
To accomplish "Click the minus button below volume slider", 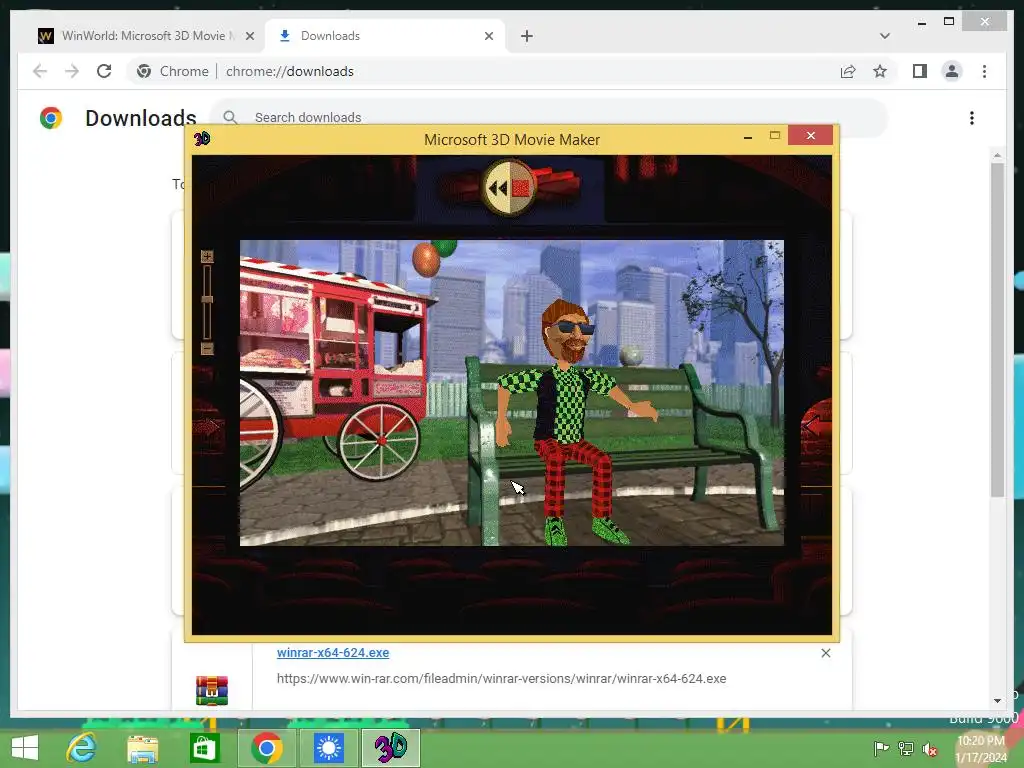I will tap(207, 349).
